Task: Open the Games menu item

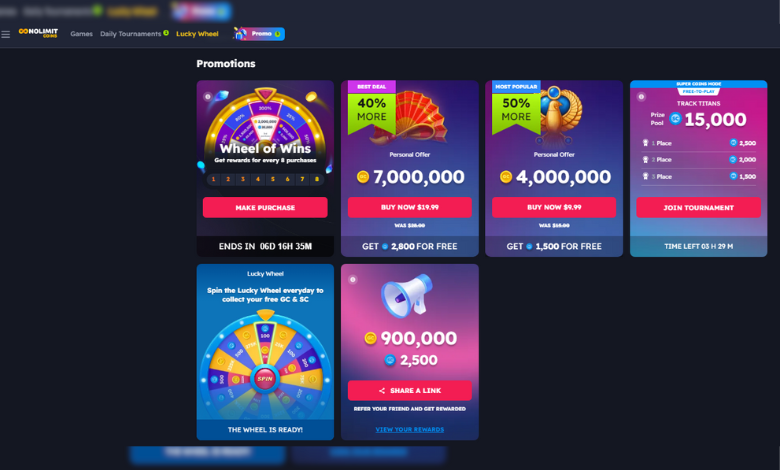Action: pos(82,34)
